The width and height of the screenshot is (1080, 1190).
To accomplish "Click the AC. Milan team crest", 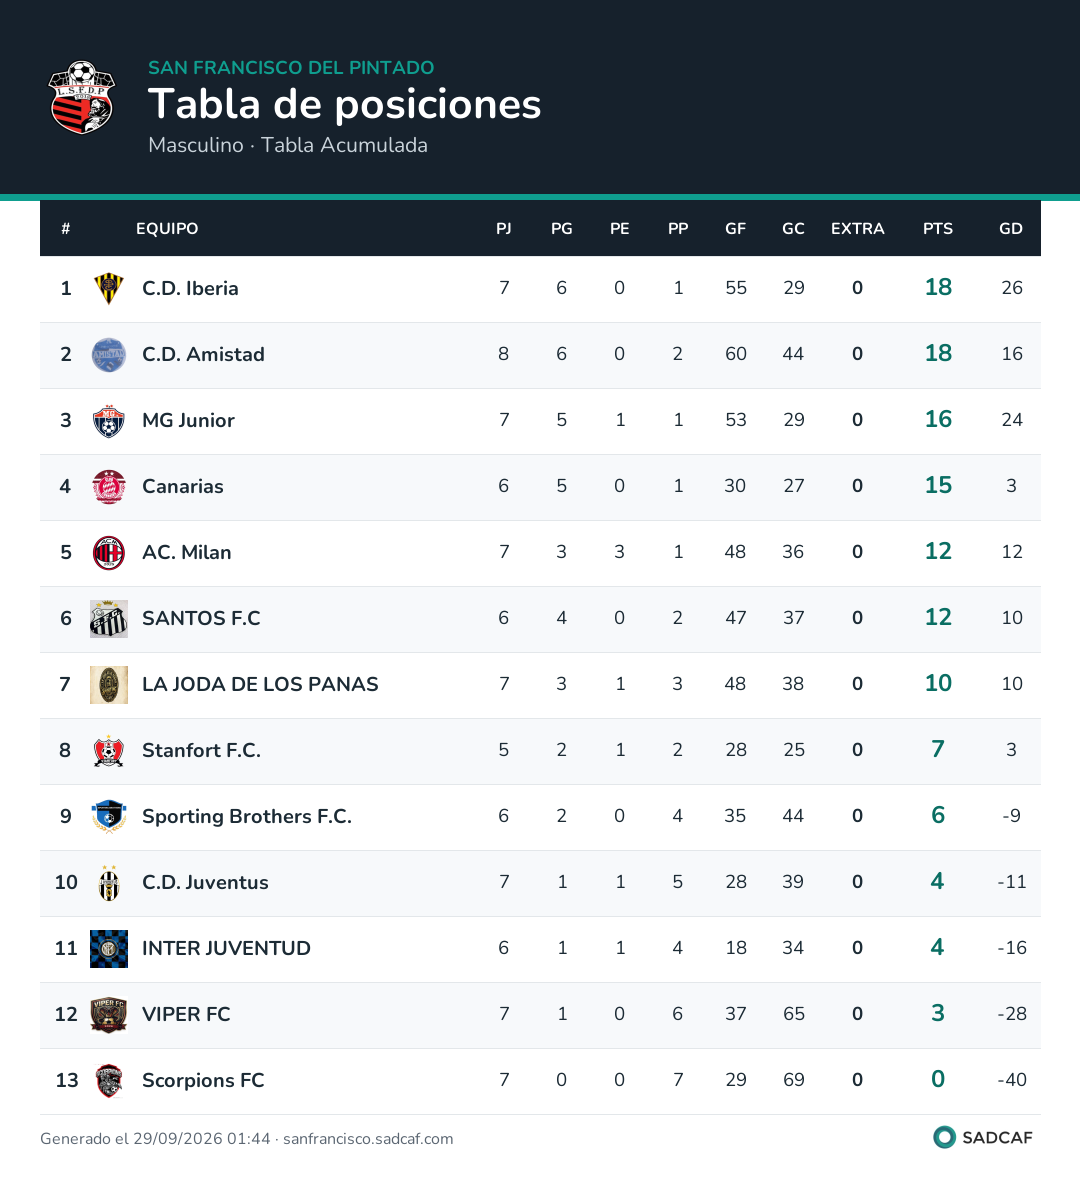I will [x=109, y=552].
